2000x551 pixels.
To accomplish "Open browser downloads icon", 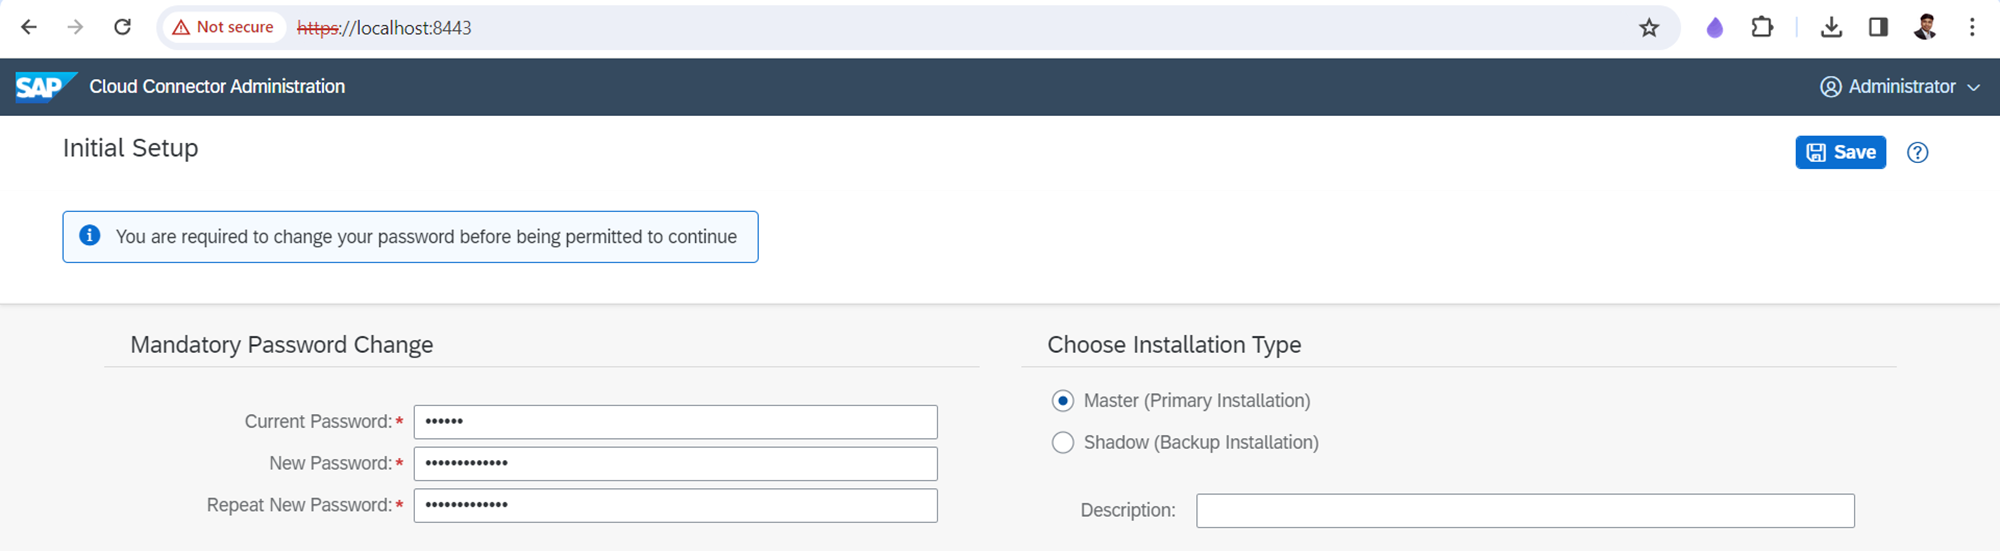I will (1831, 28).
